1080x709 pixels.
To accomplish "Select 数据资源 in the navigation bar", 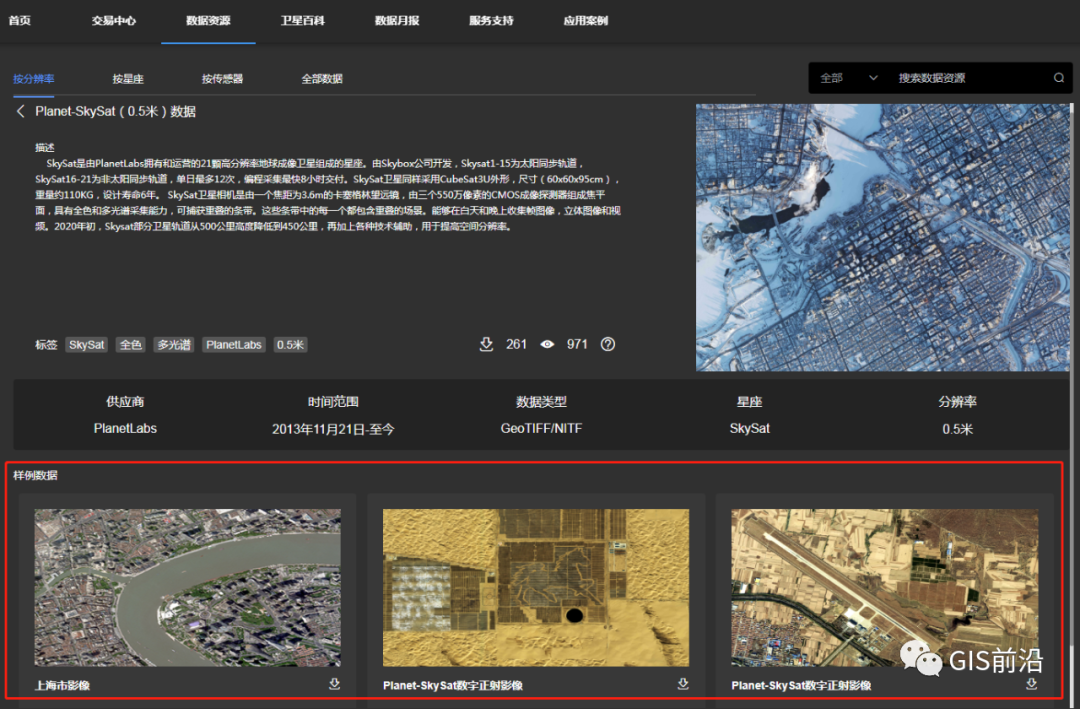I will click(208, 21).
